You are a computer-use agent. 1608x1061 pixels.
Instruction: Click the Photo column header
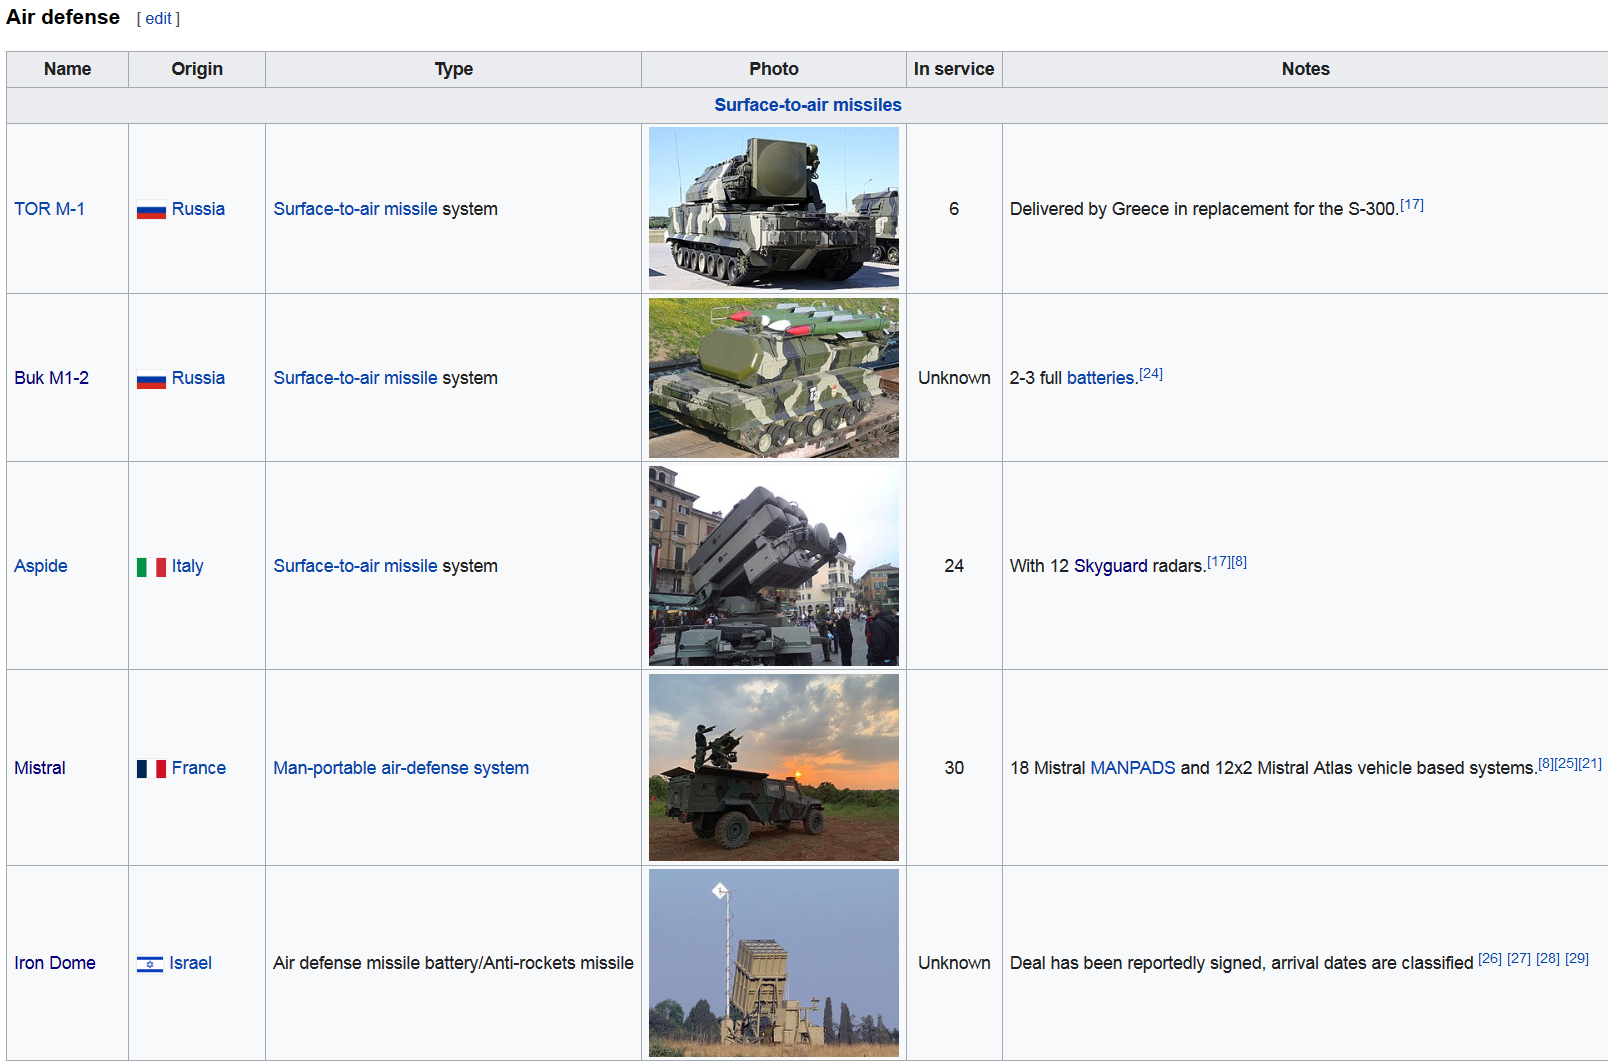774,69
